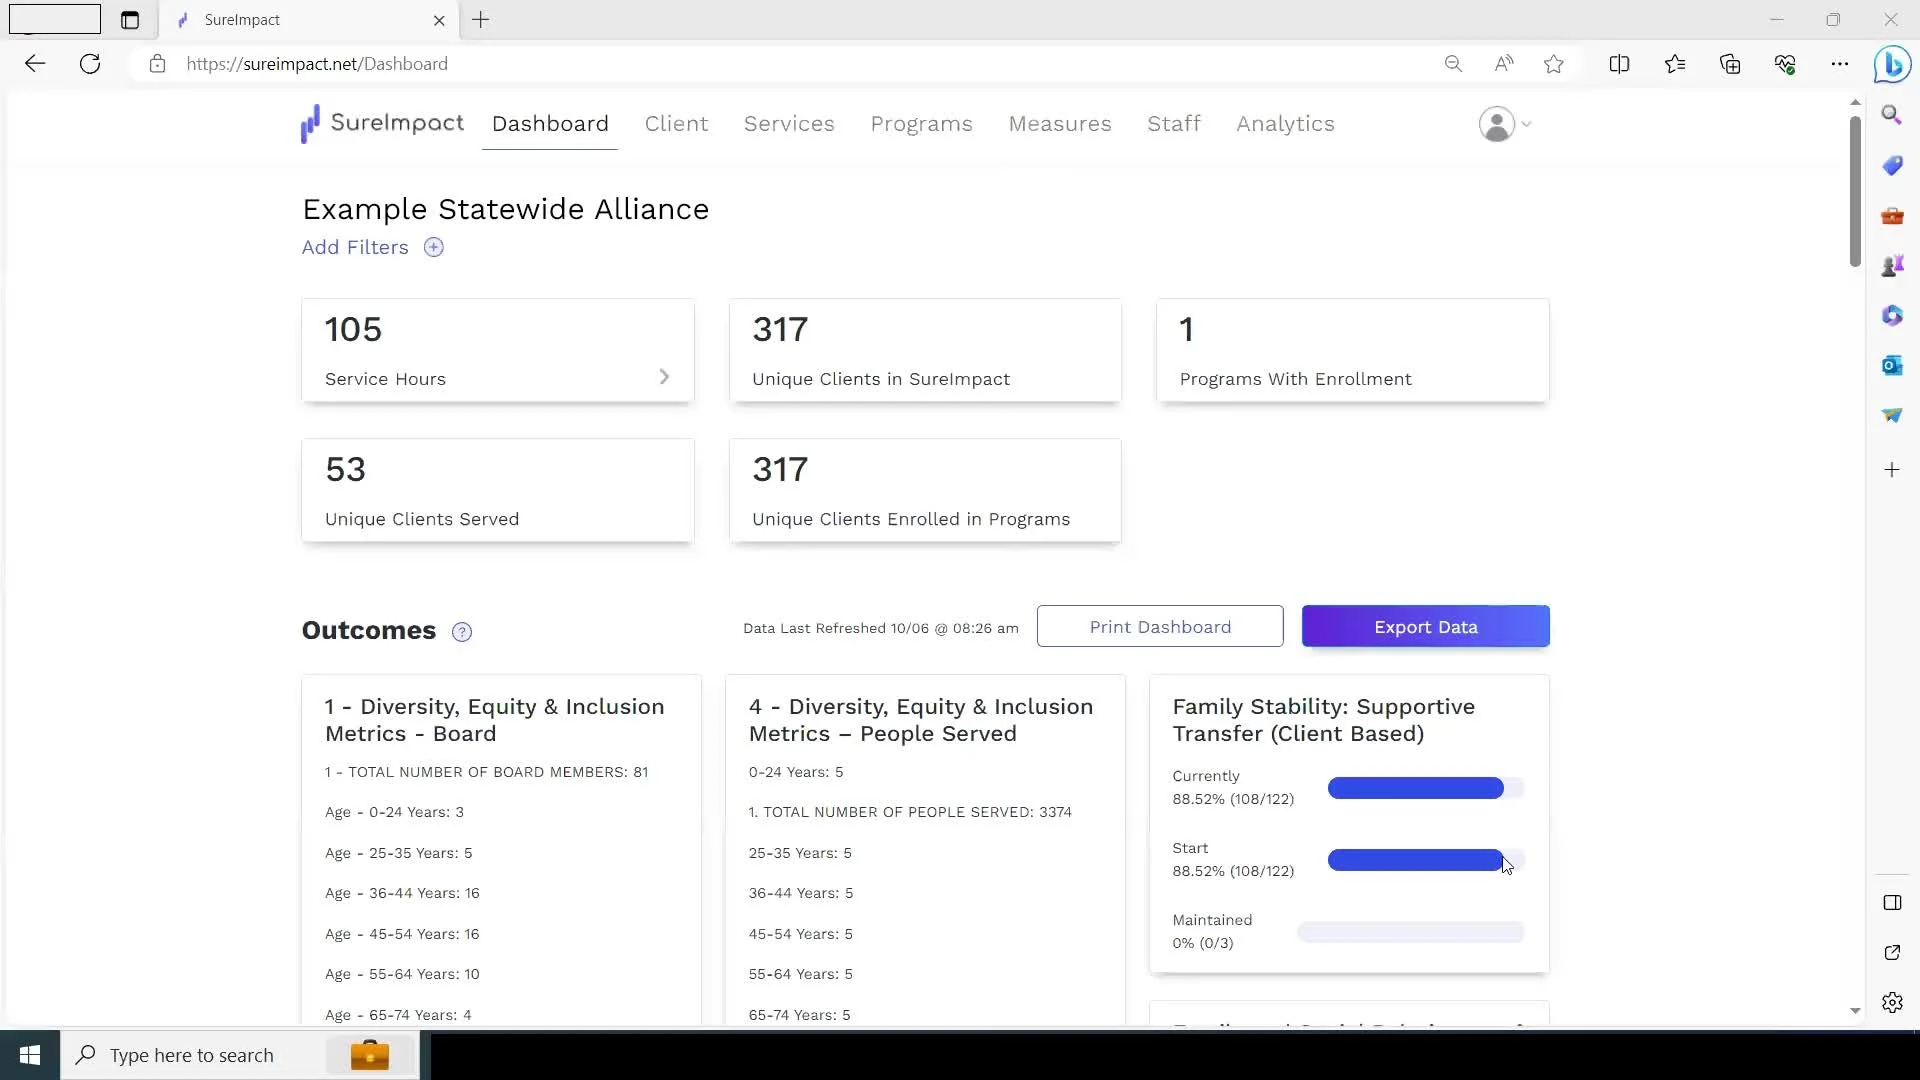The height and width of the screenshot is (1080, 1920).
Task: Open Unique Clients Enrolled in Programs card
Action: point(925,491)
